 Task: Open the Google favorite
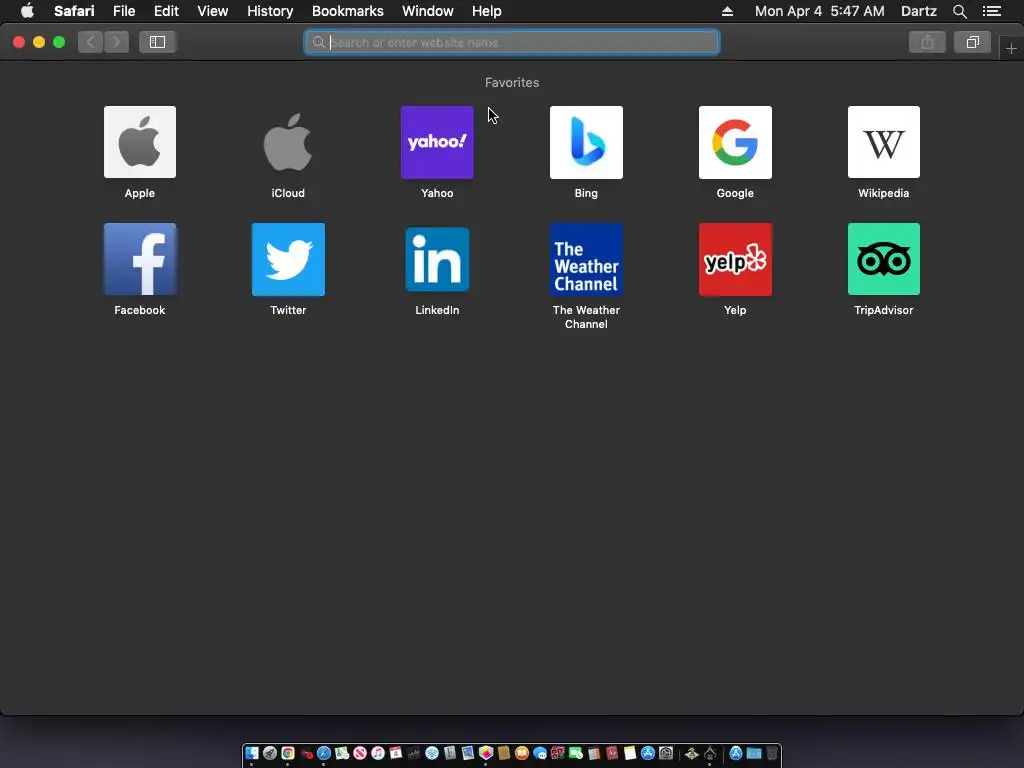735,142
